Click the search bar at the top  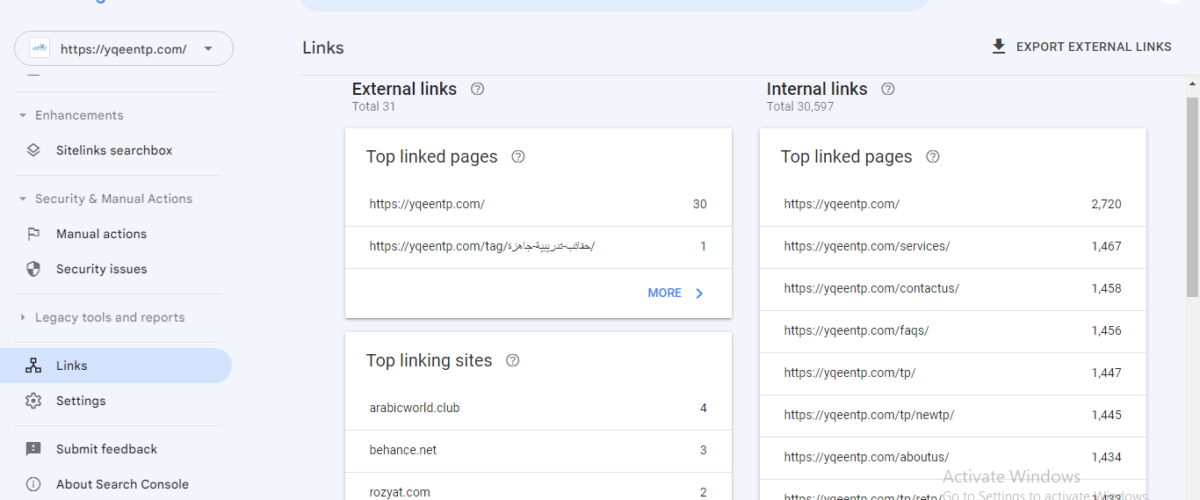pos(615,4)
